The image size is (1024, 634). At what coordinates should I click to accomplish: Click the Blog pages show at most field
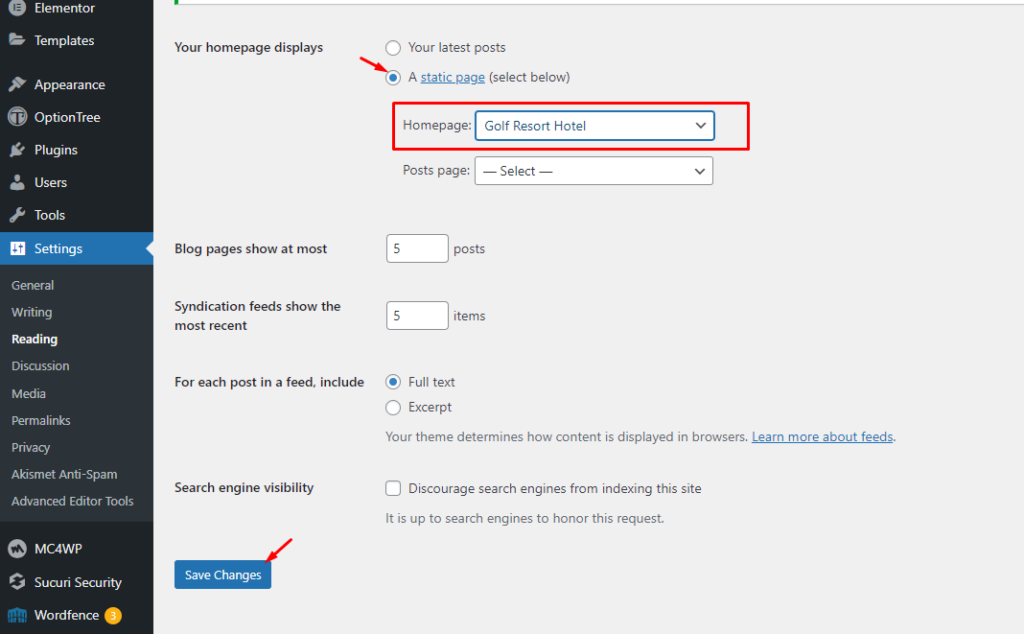417,248
